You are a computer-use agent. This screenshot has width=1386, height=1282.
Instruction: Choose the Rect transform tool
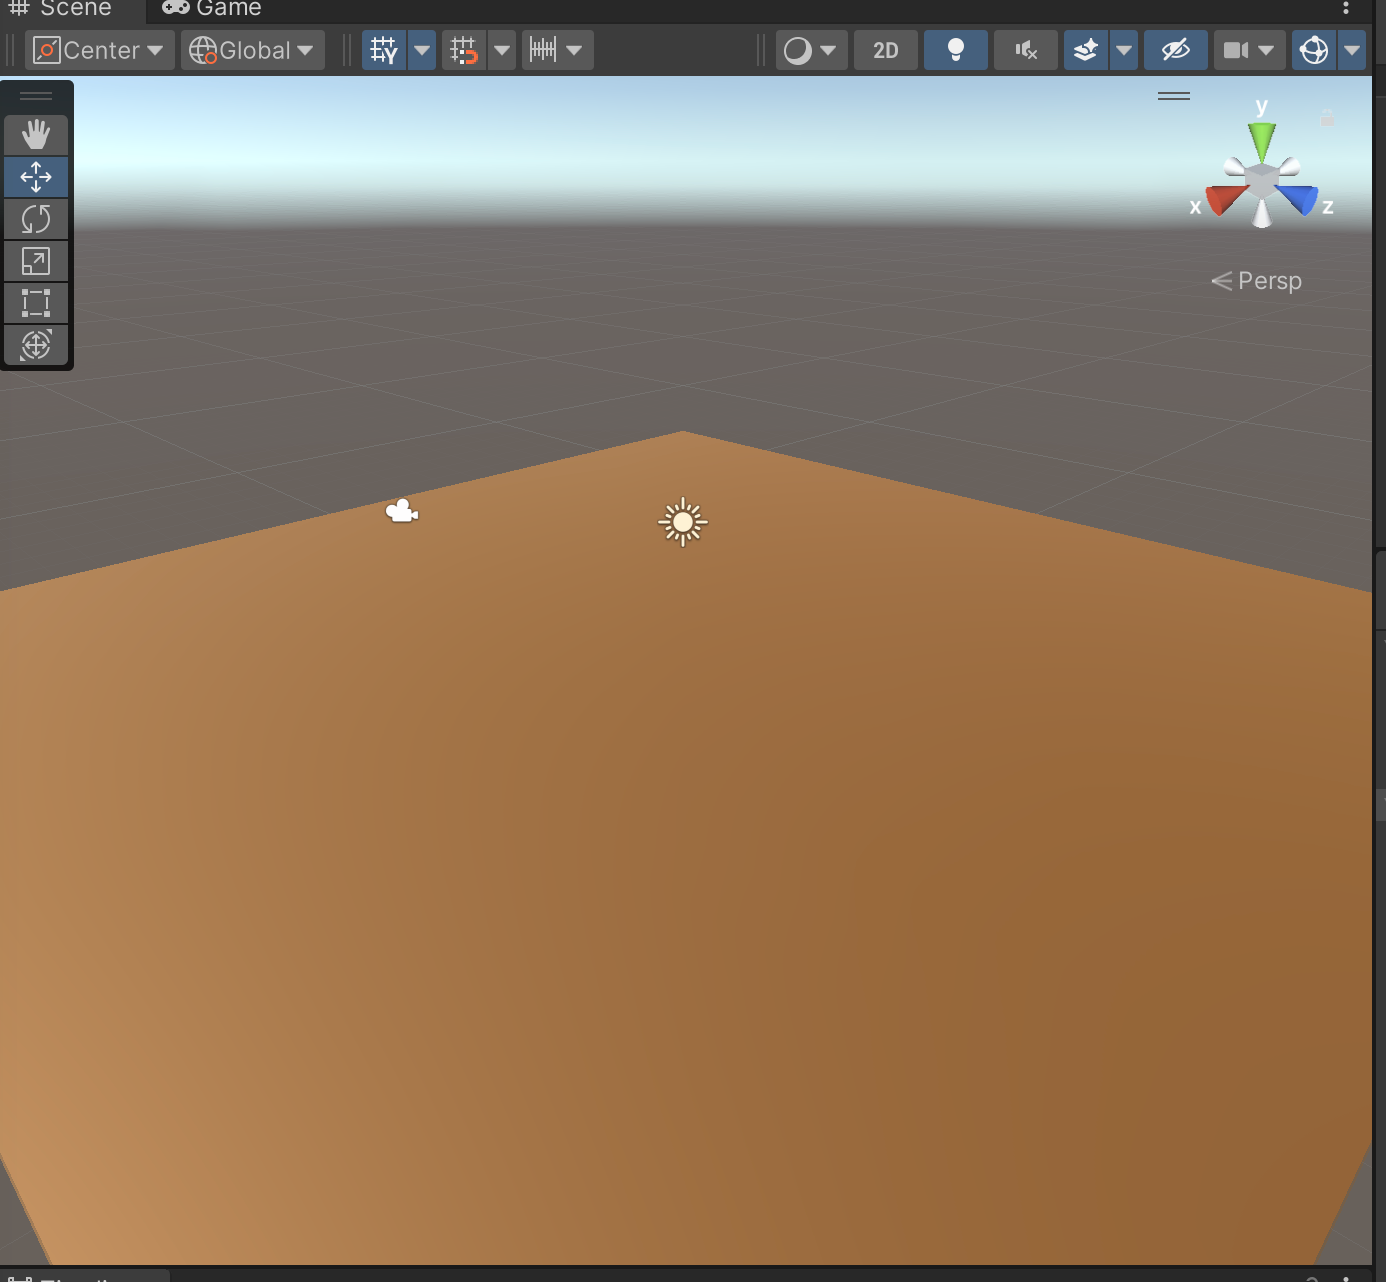pos(36,303)
